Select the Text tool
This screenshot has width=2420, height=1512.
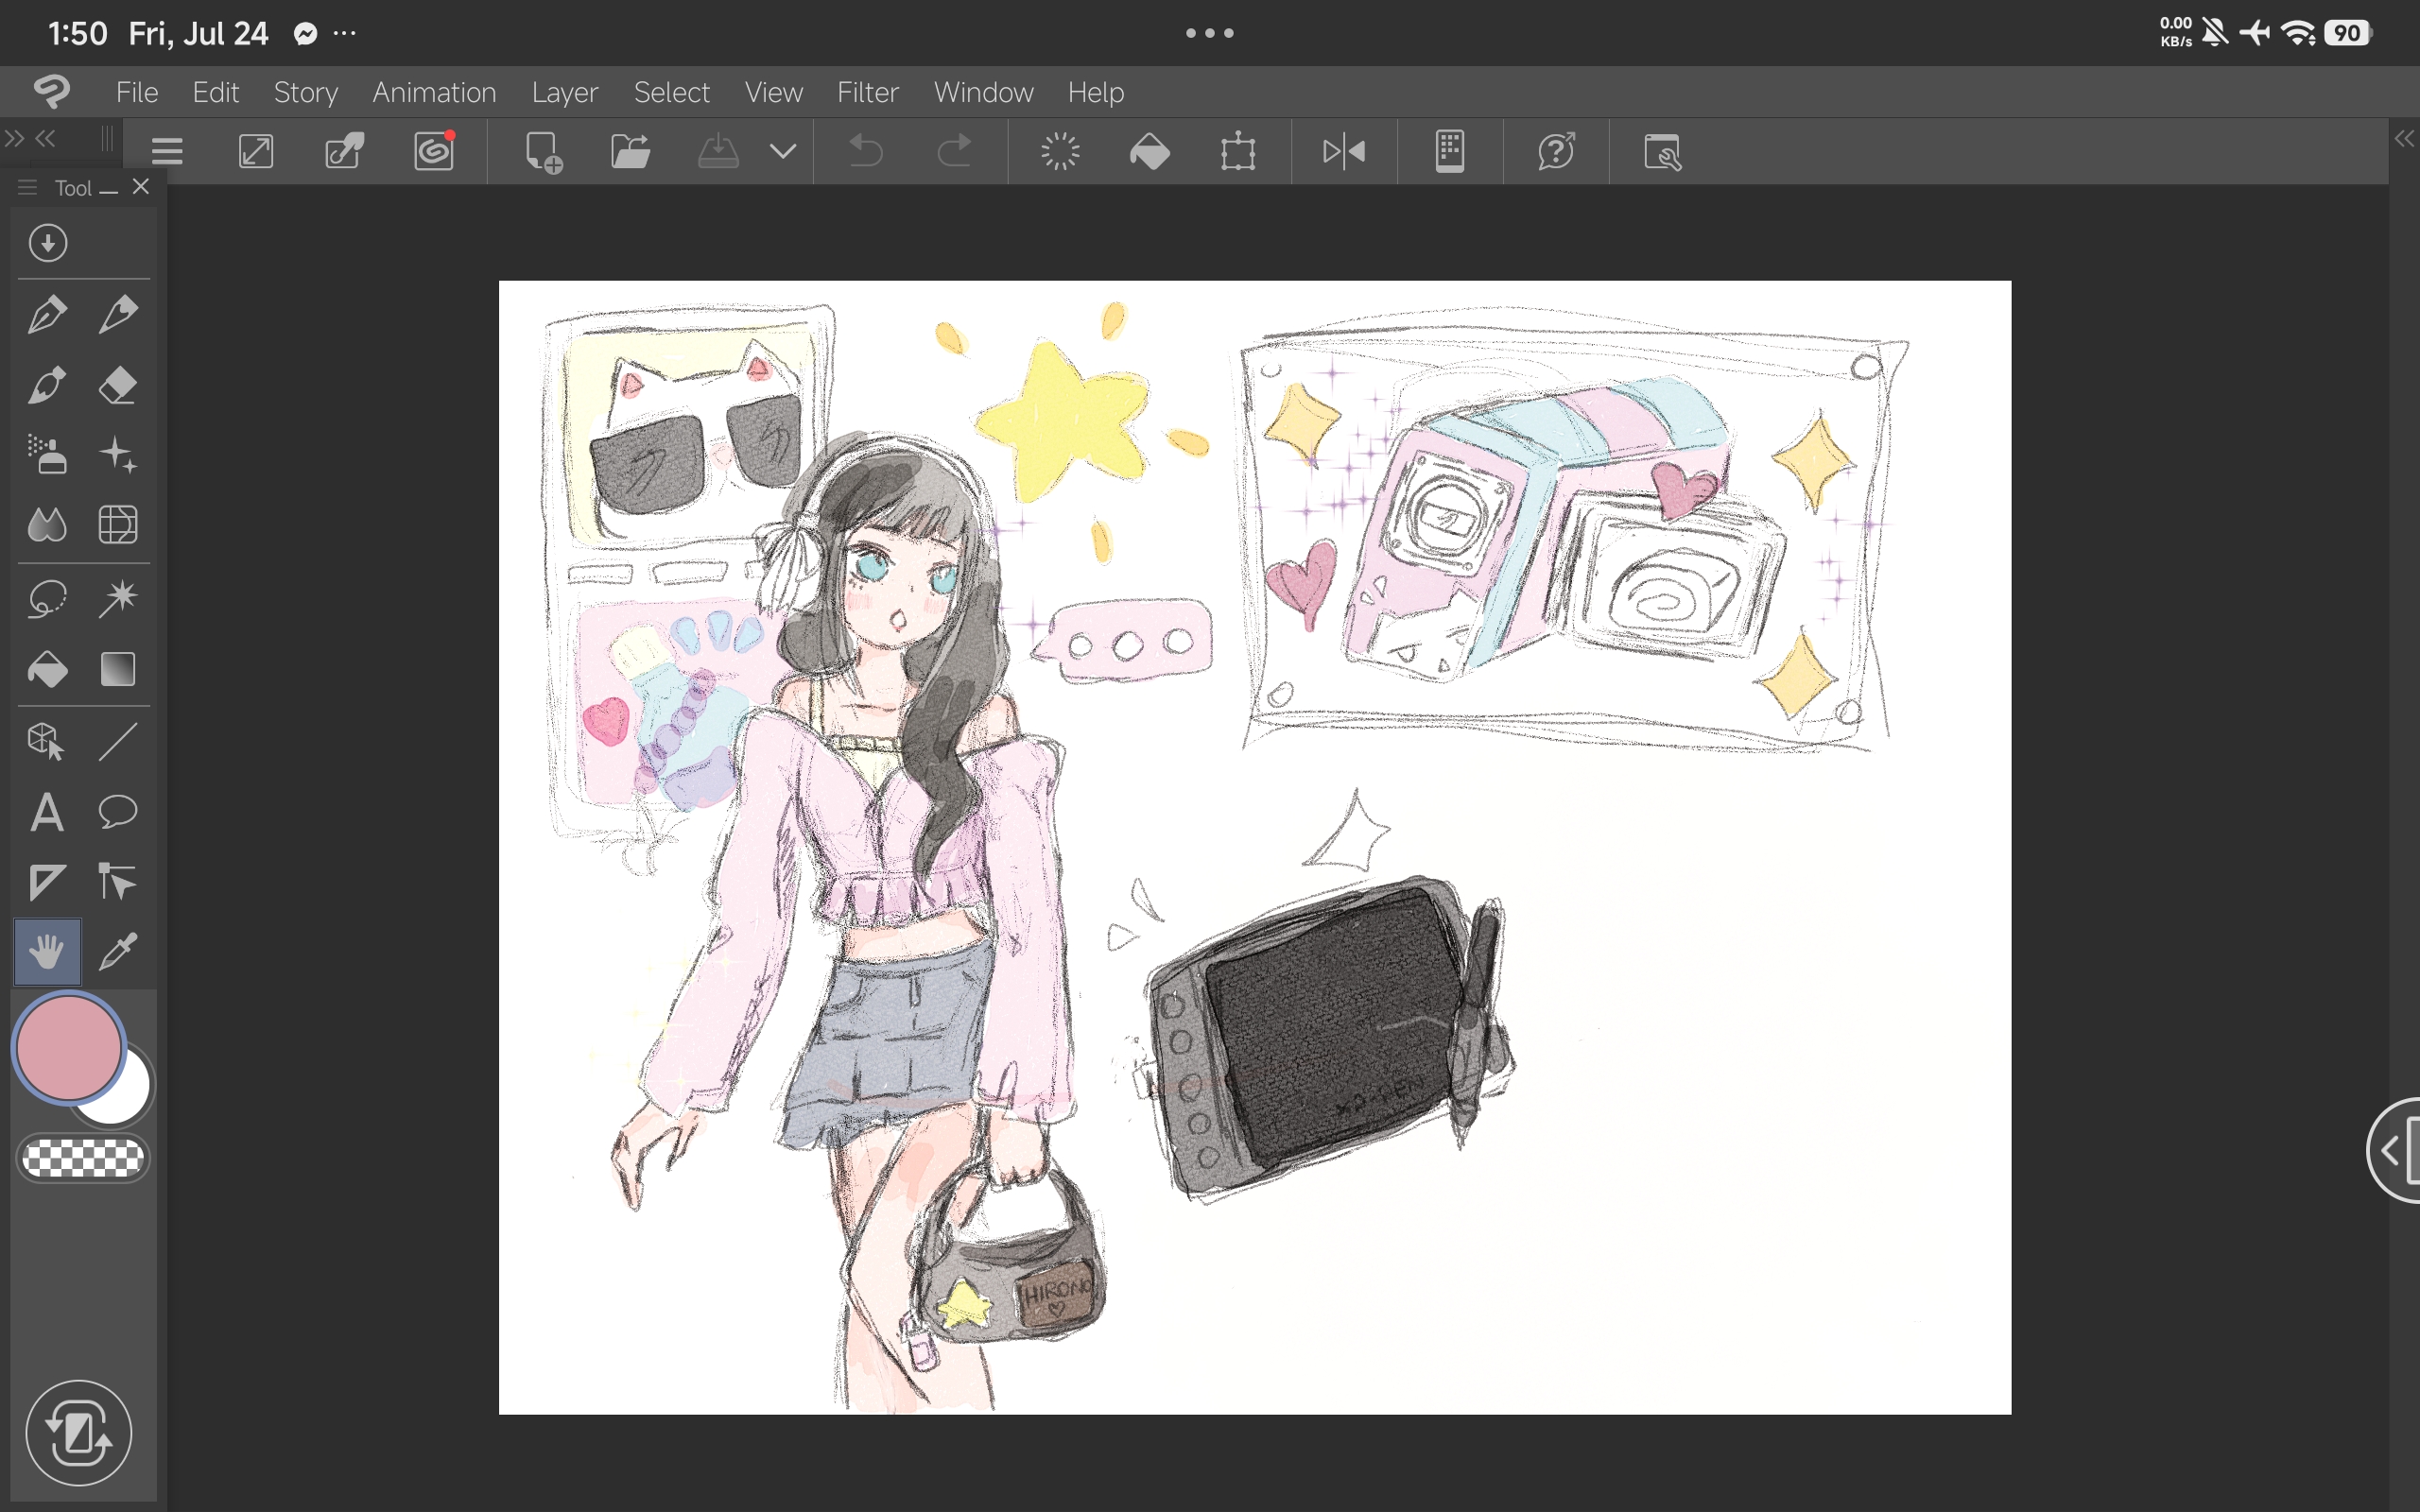pos(47,812)
